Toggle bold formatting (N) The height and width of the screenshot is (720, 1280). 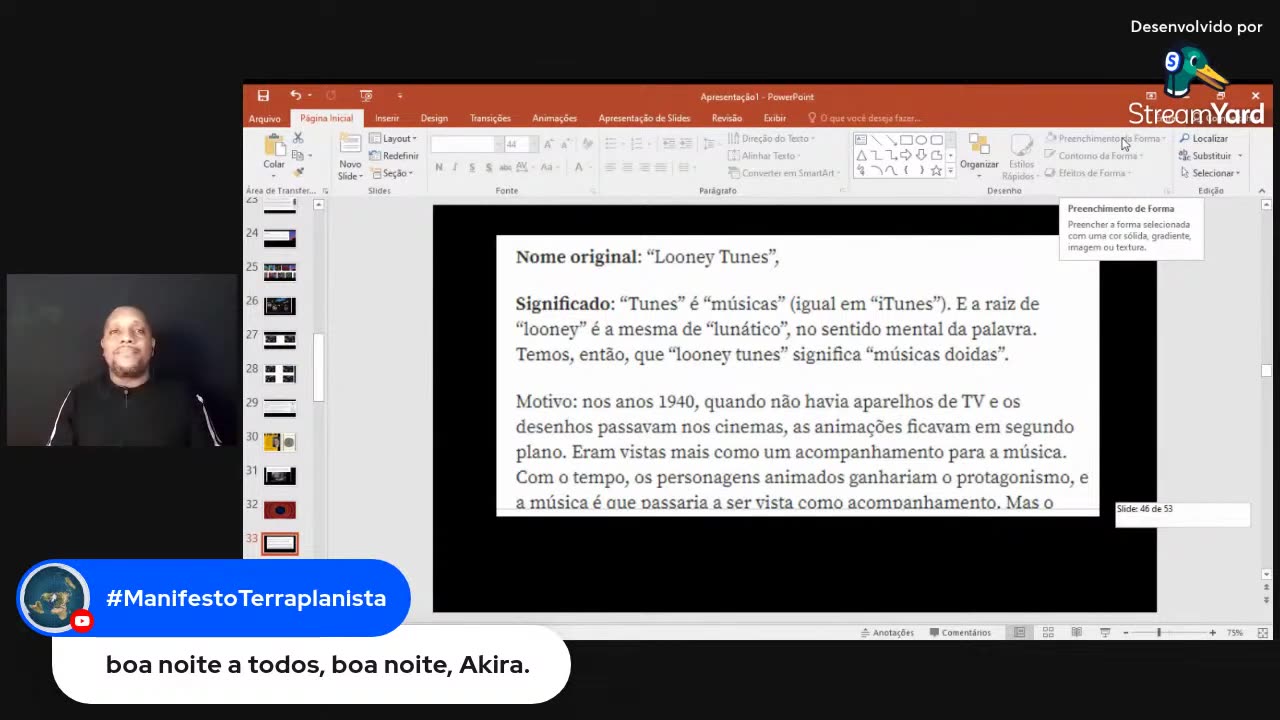438,167
